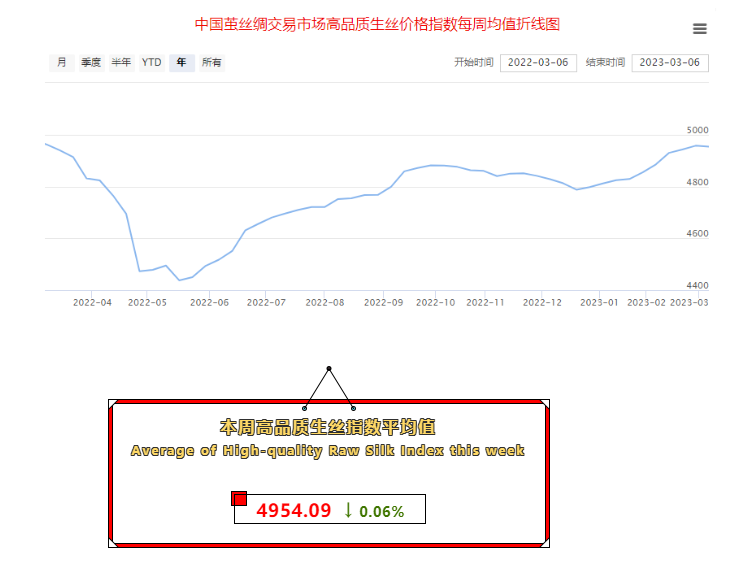Open the 开始时间 start date field
The width and height of the screenshot is (744, 562).
pos(537,63)
